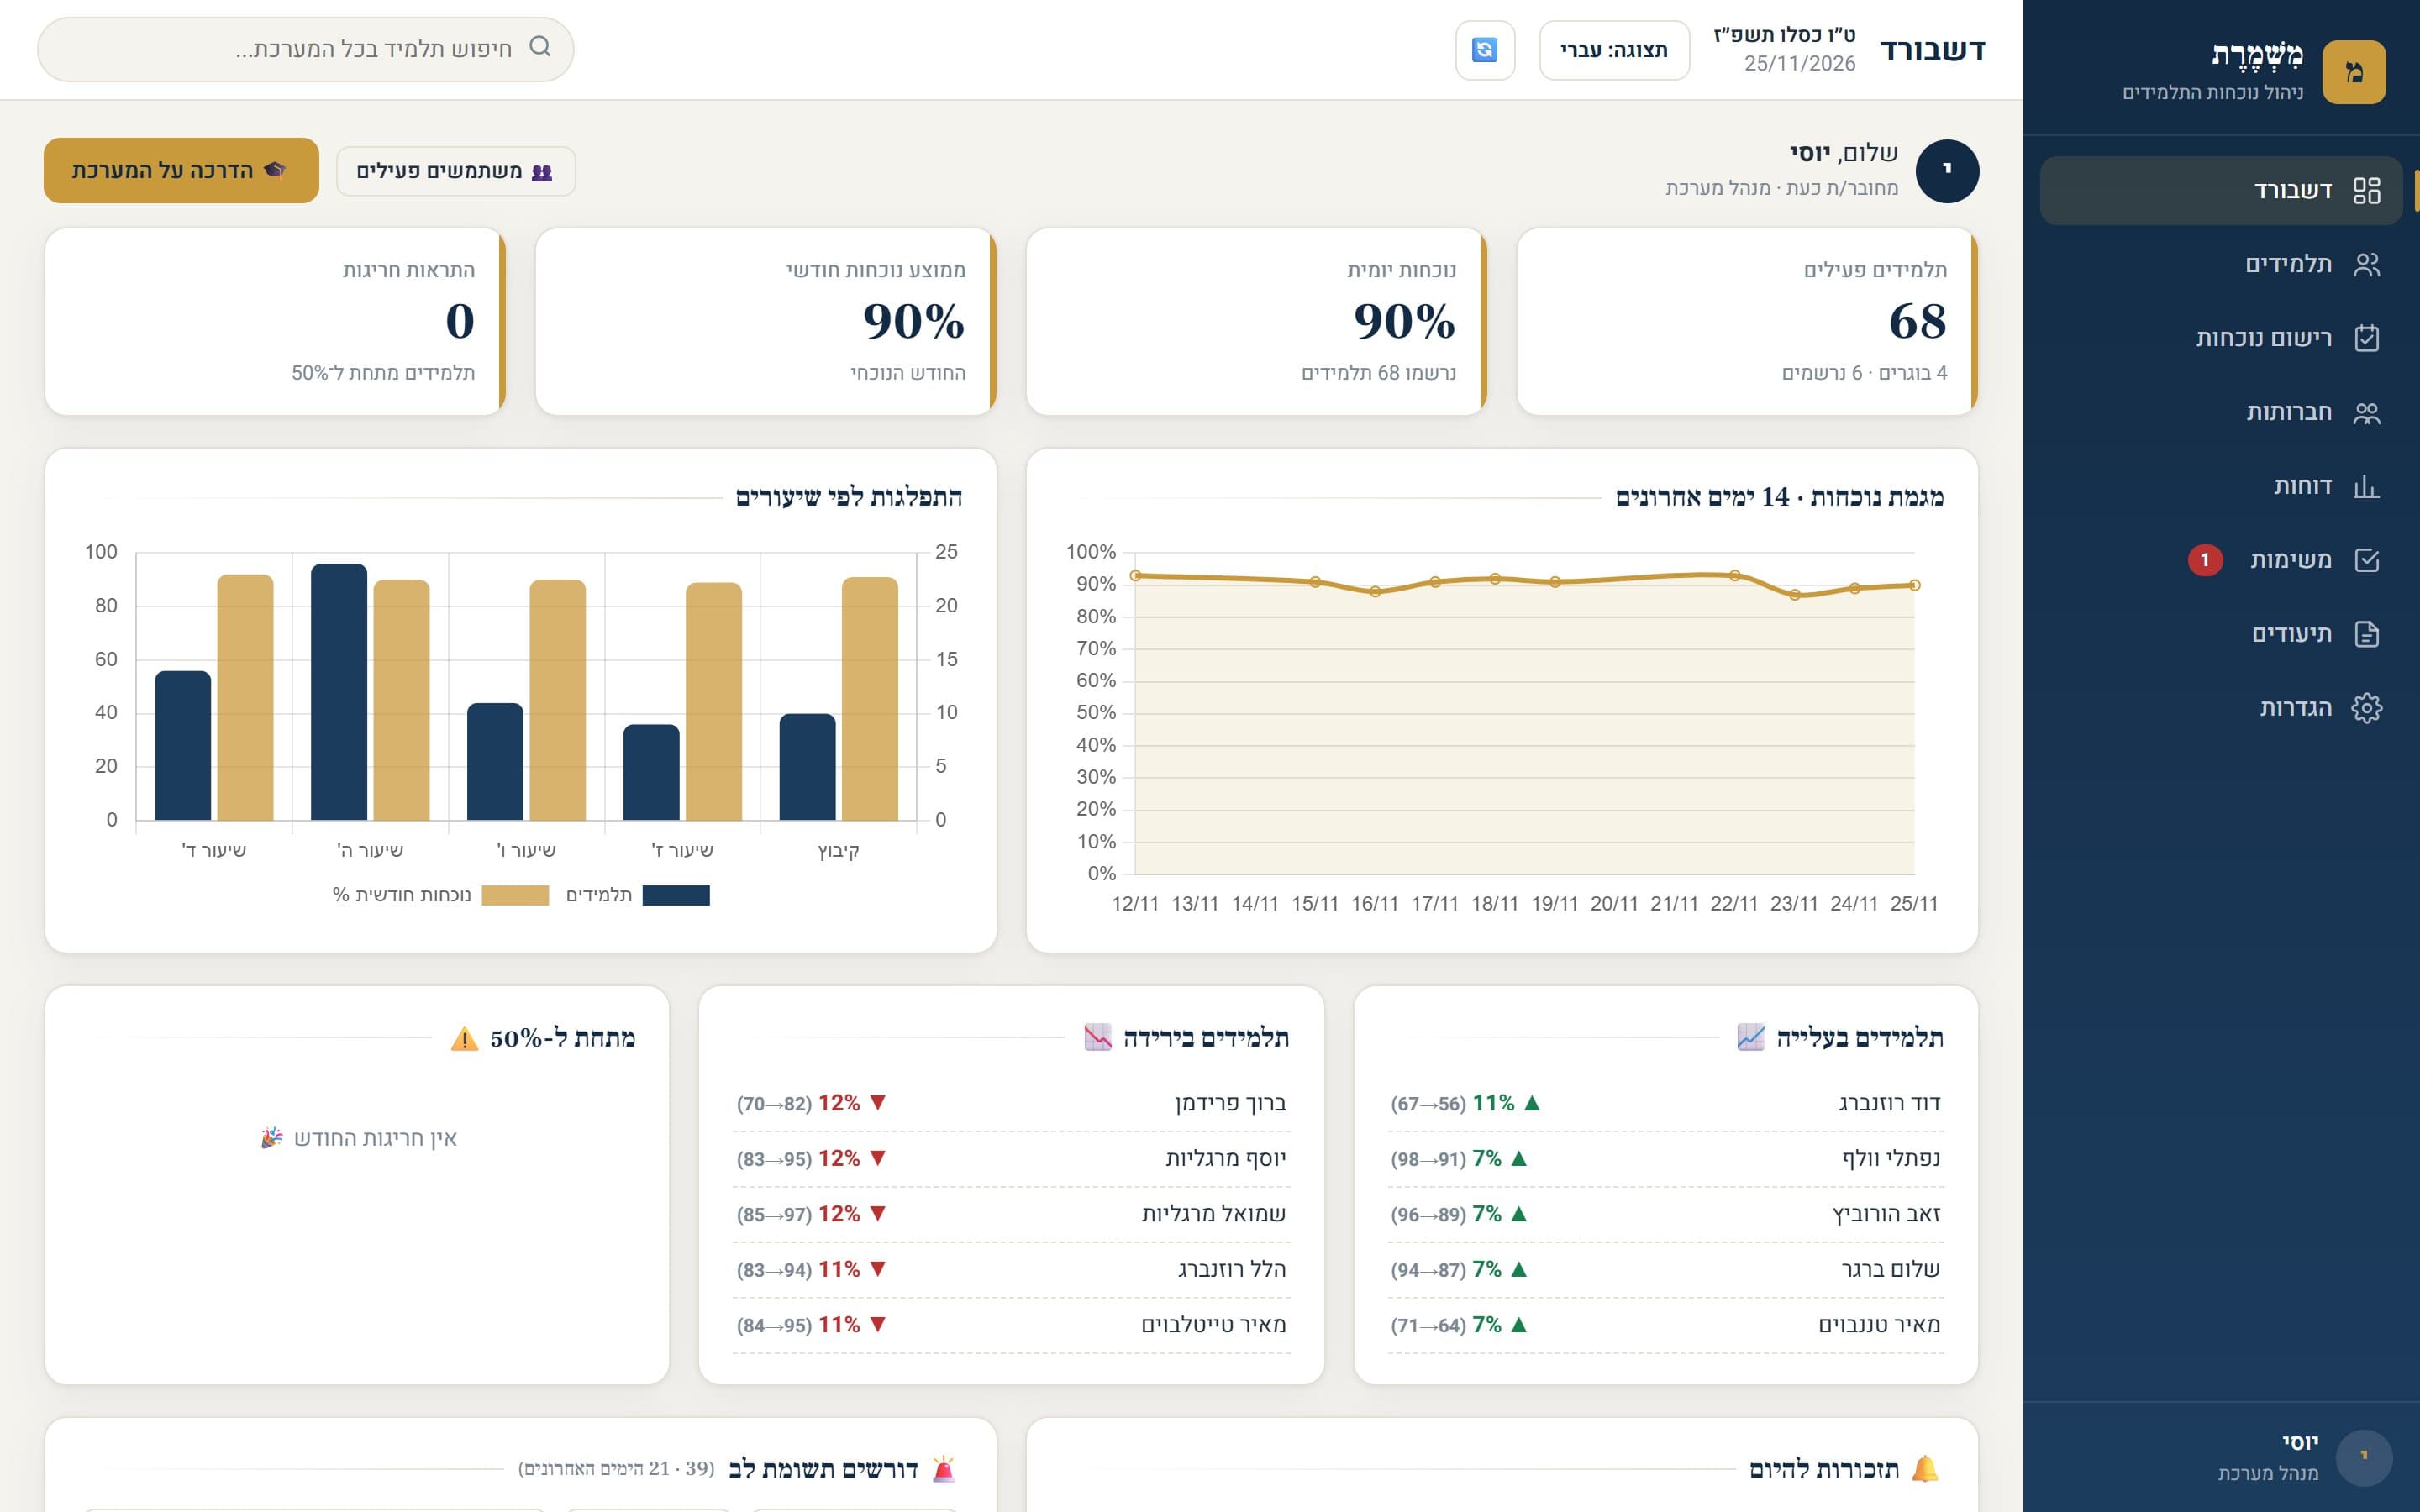Select הלל רוזנברג row
The width and height of the screenshot is (2420, 1512).
(x=1011, y=1270)
